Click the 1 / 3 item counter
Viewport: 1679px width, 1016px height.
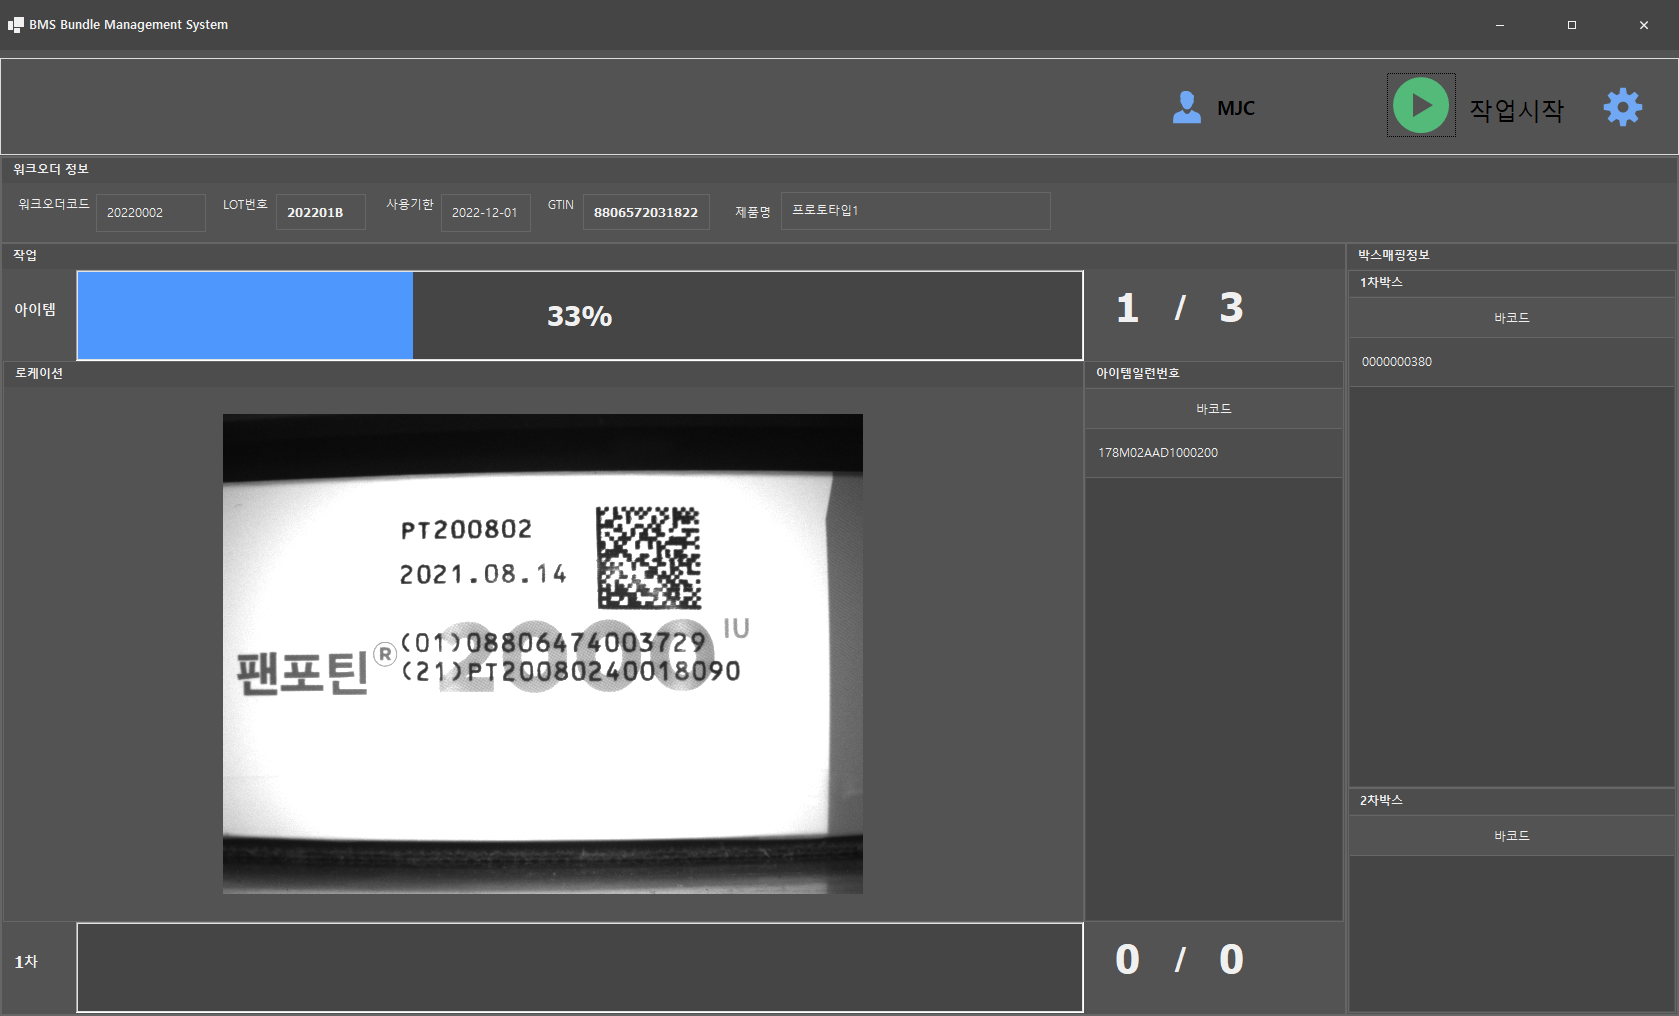pos(1180,308)
